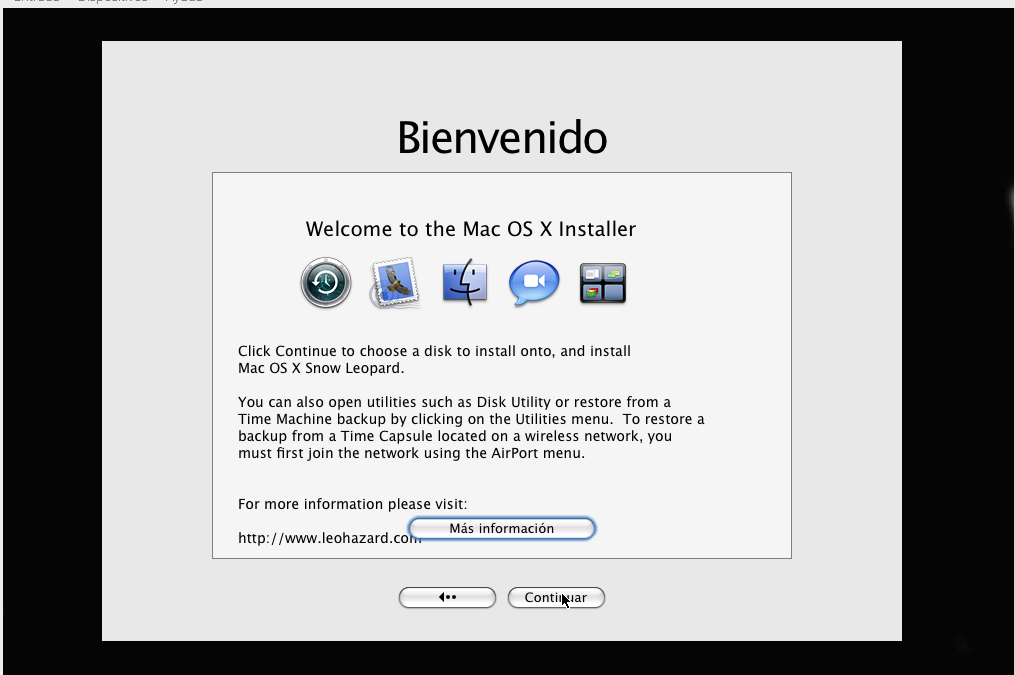Viewport: 1015px width, 675px height.
Task: Click the http://www.leohazard.com address text
Action: click(x=329, y=538)
